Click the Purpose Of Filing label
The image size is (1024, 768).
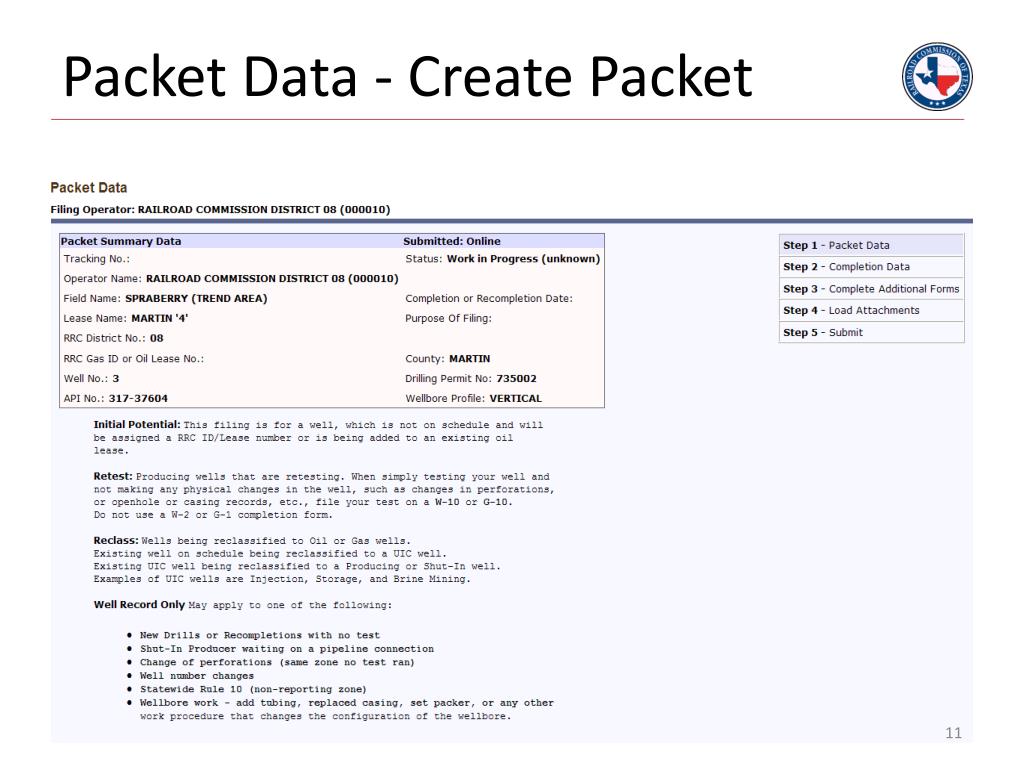coord(448,319)
